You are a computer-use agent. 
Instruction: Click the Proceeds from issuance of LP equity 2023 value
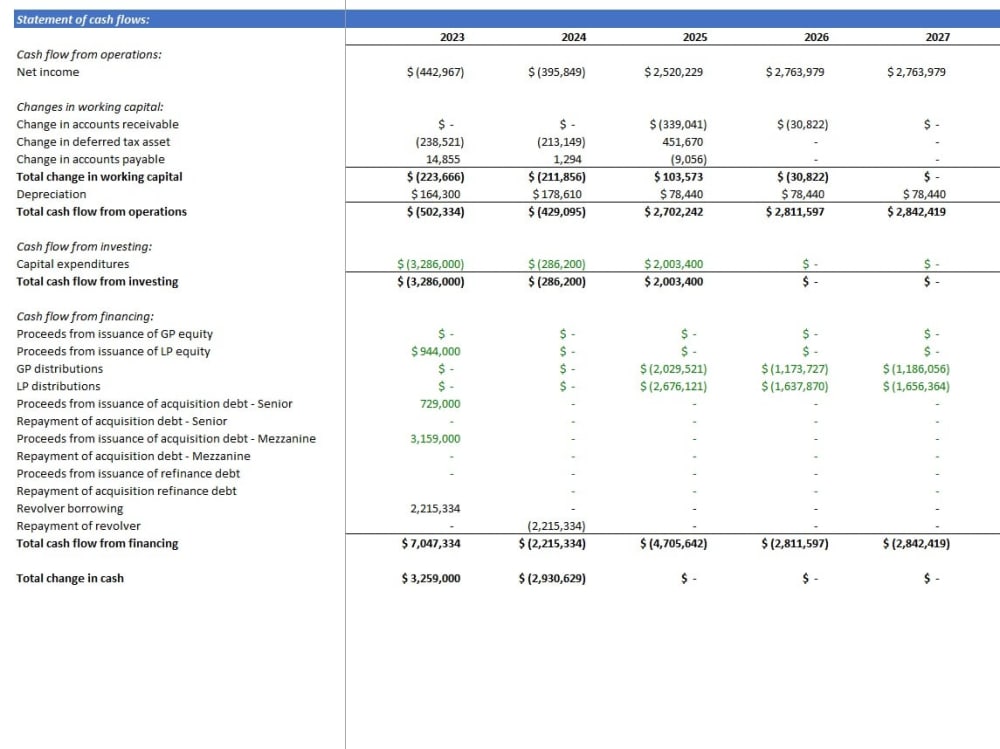(437, 351)
